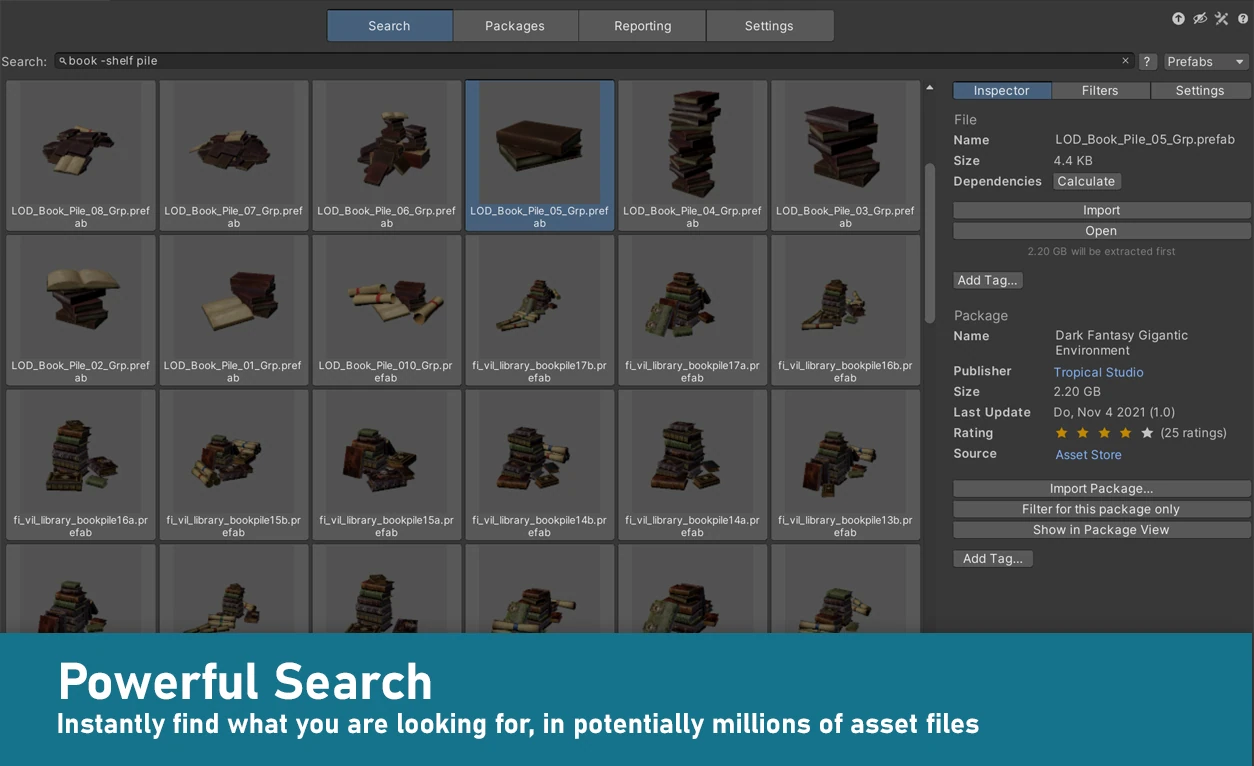1254x766 pixels.
Task: Click the upload arrow icon at top right
Action: tap(1179, 19)
